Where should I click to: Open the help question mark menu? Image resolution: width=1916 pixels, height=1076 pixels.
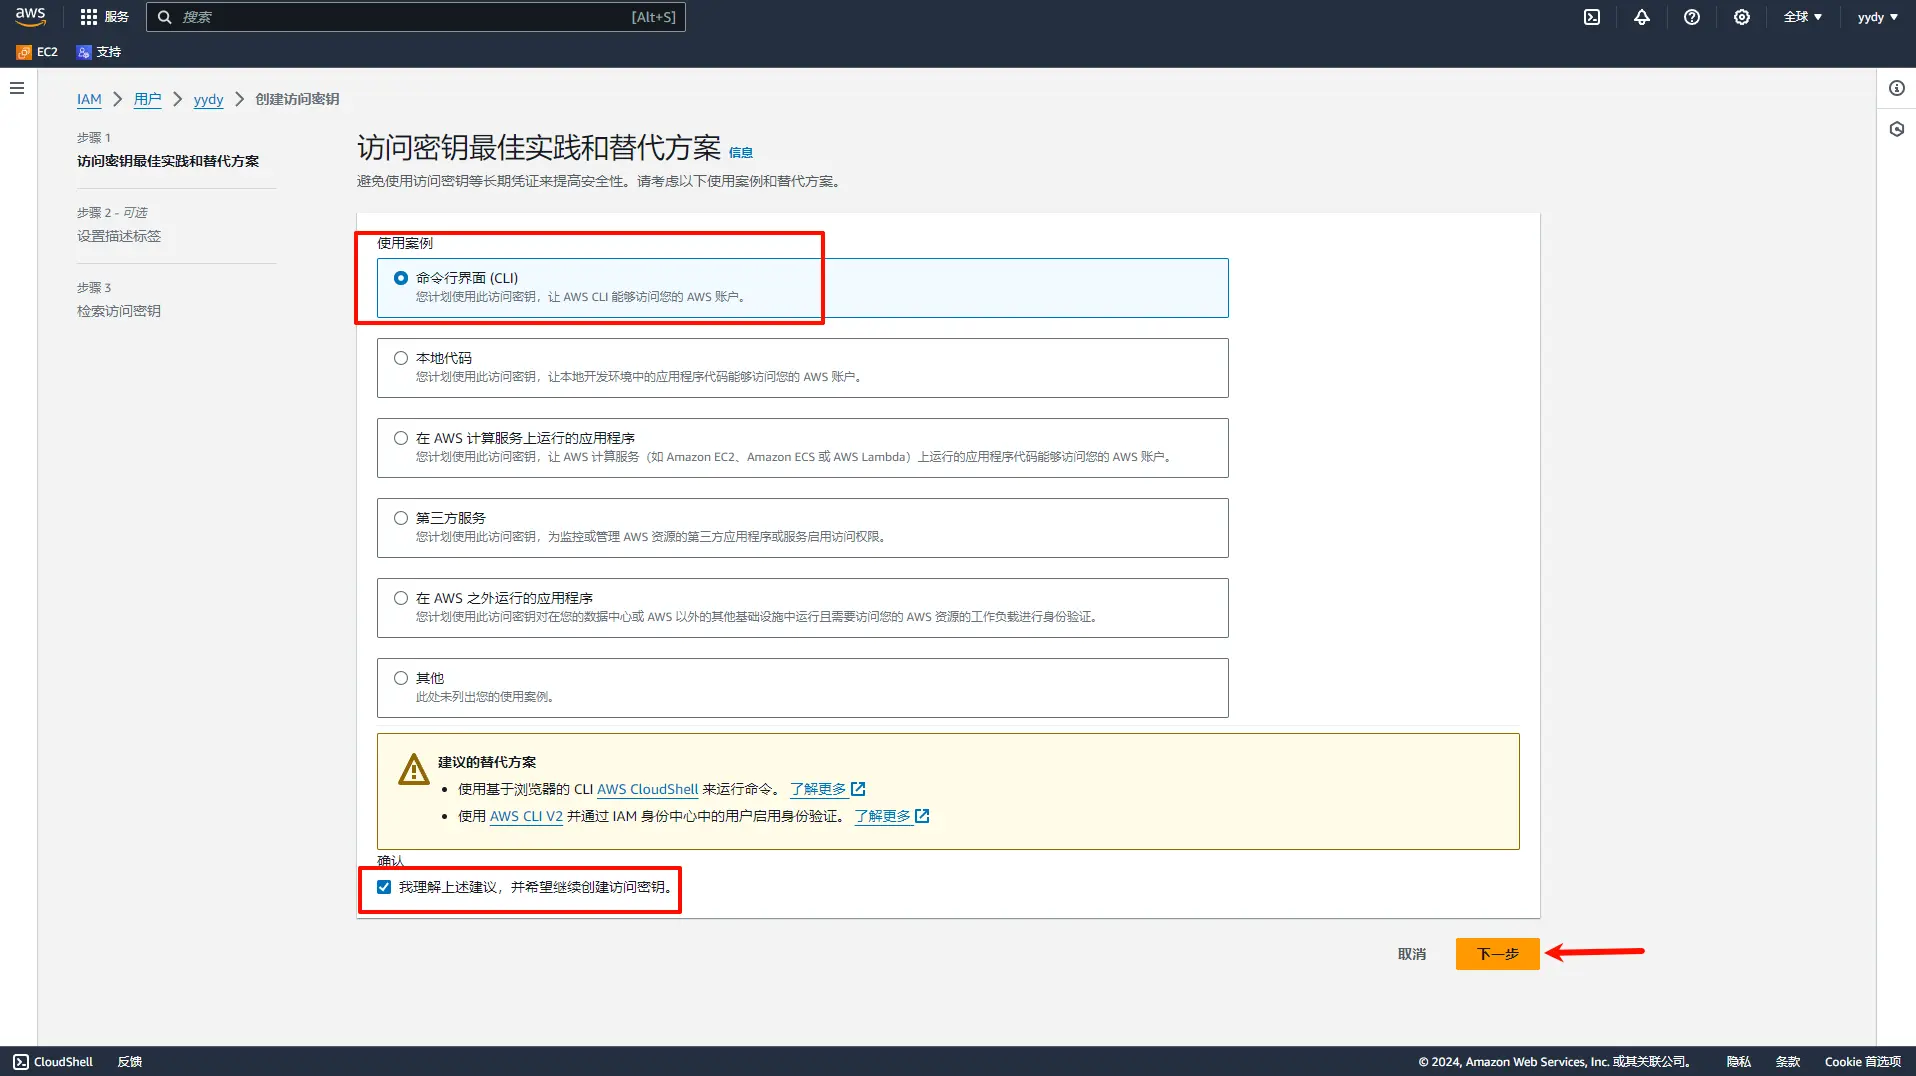[1692, 17]
